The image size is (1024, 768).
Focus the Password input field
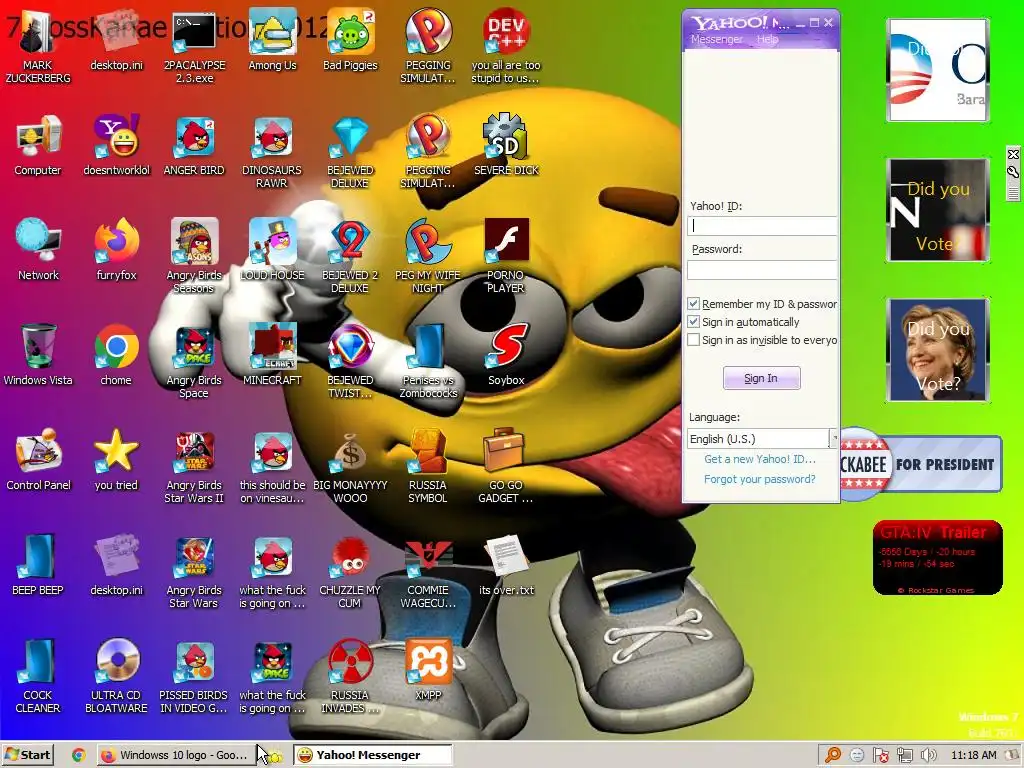762,270
